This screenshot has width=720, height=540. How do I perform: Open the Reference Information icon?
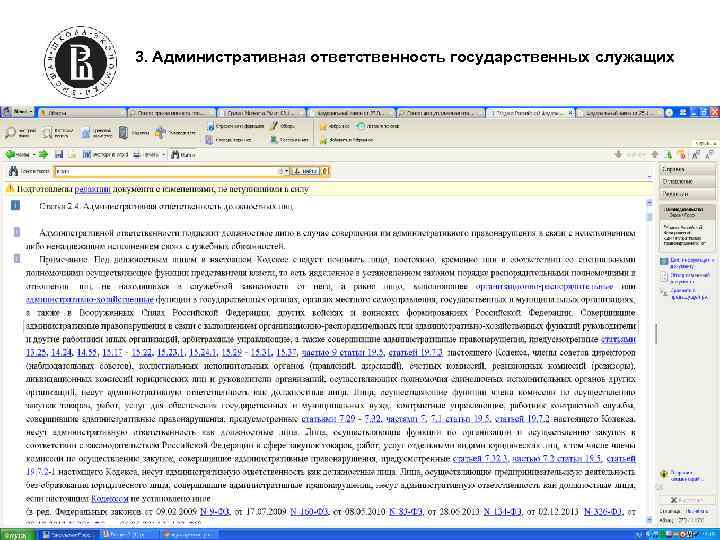click(210, 126)
